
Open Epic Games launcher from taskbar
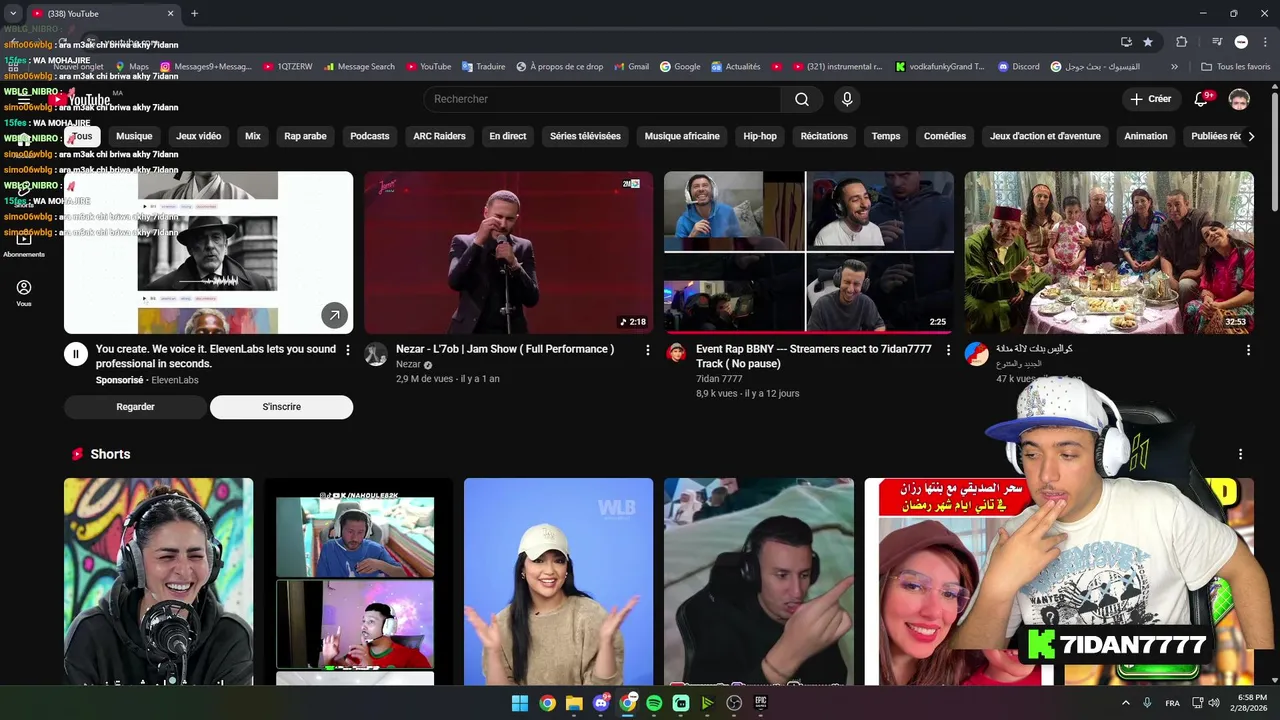coord(761,703)
